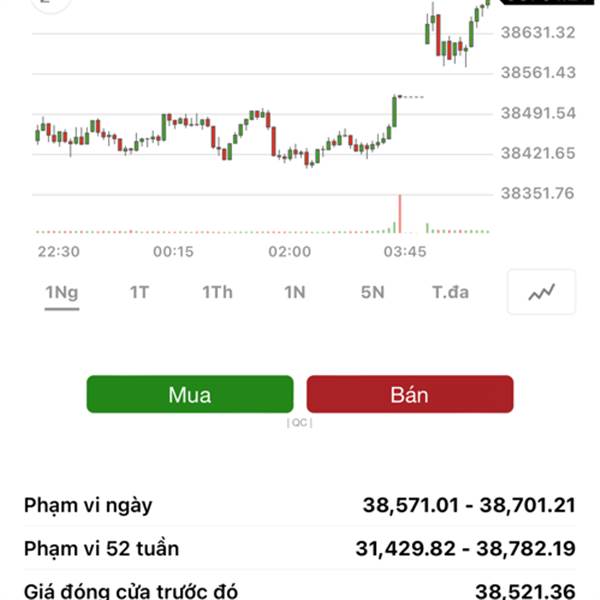Select the 1Ng timeframe tab
Viewport: 600px width, 600px height.
coord(62,293)
